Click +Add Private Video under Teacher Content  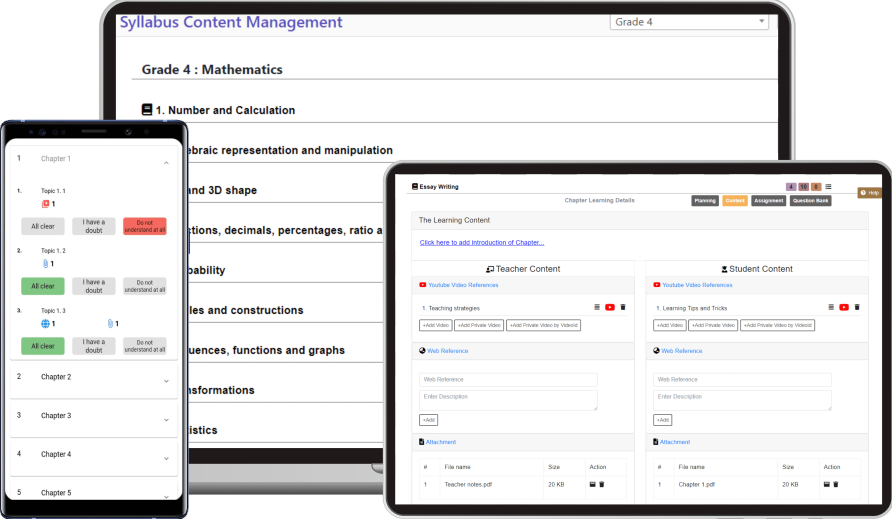point(479,325)
